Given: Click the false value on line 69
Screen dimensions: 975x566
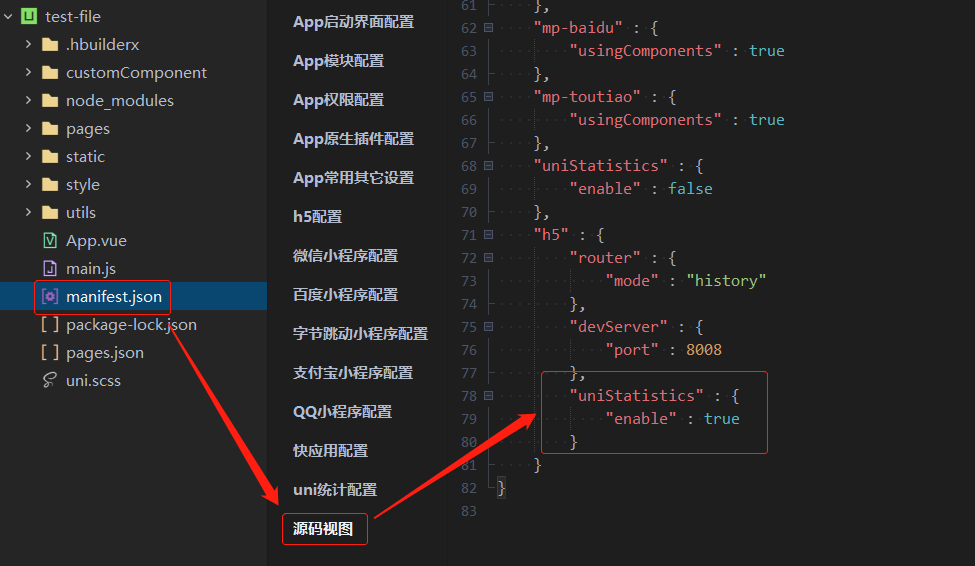Looking at the screenshot, I should (690, 188).
